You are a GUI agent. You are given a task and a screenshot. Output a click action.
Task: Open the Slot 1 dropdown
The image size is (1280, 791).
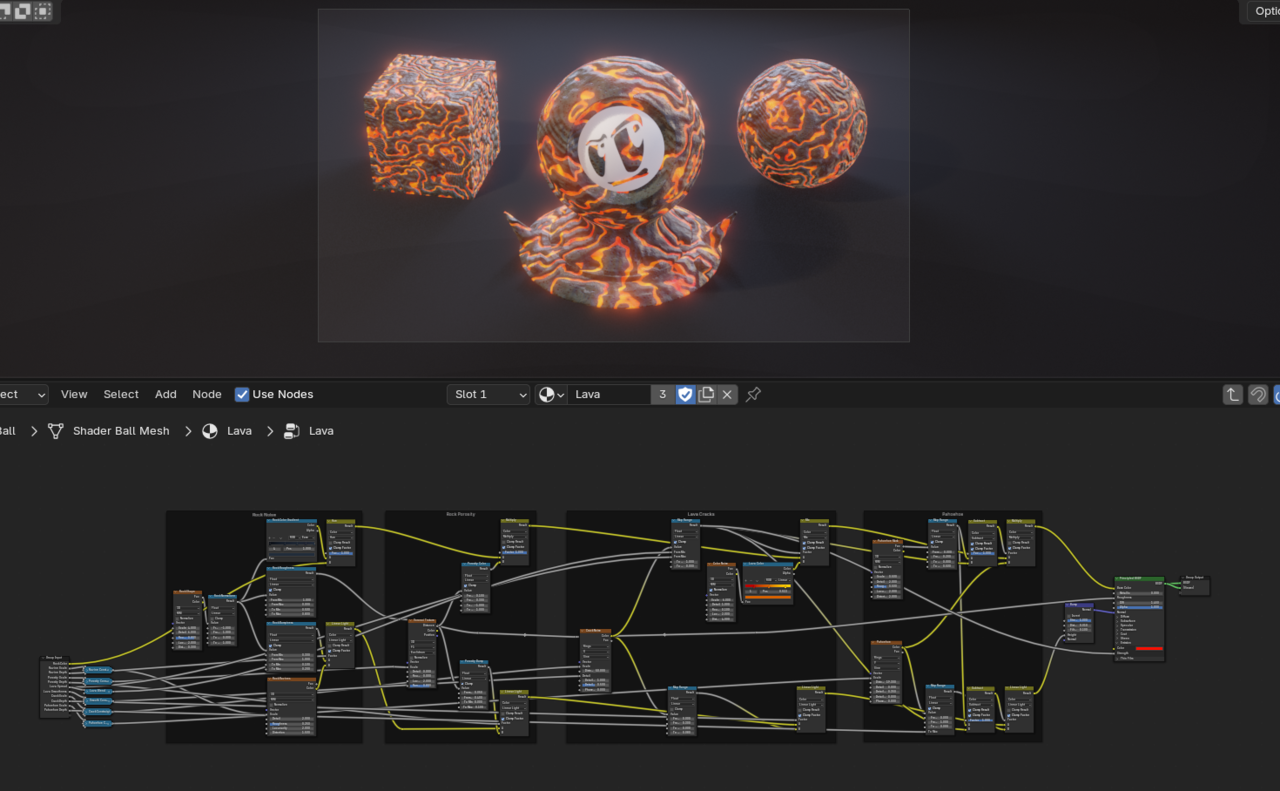(x=488, y=394)
